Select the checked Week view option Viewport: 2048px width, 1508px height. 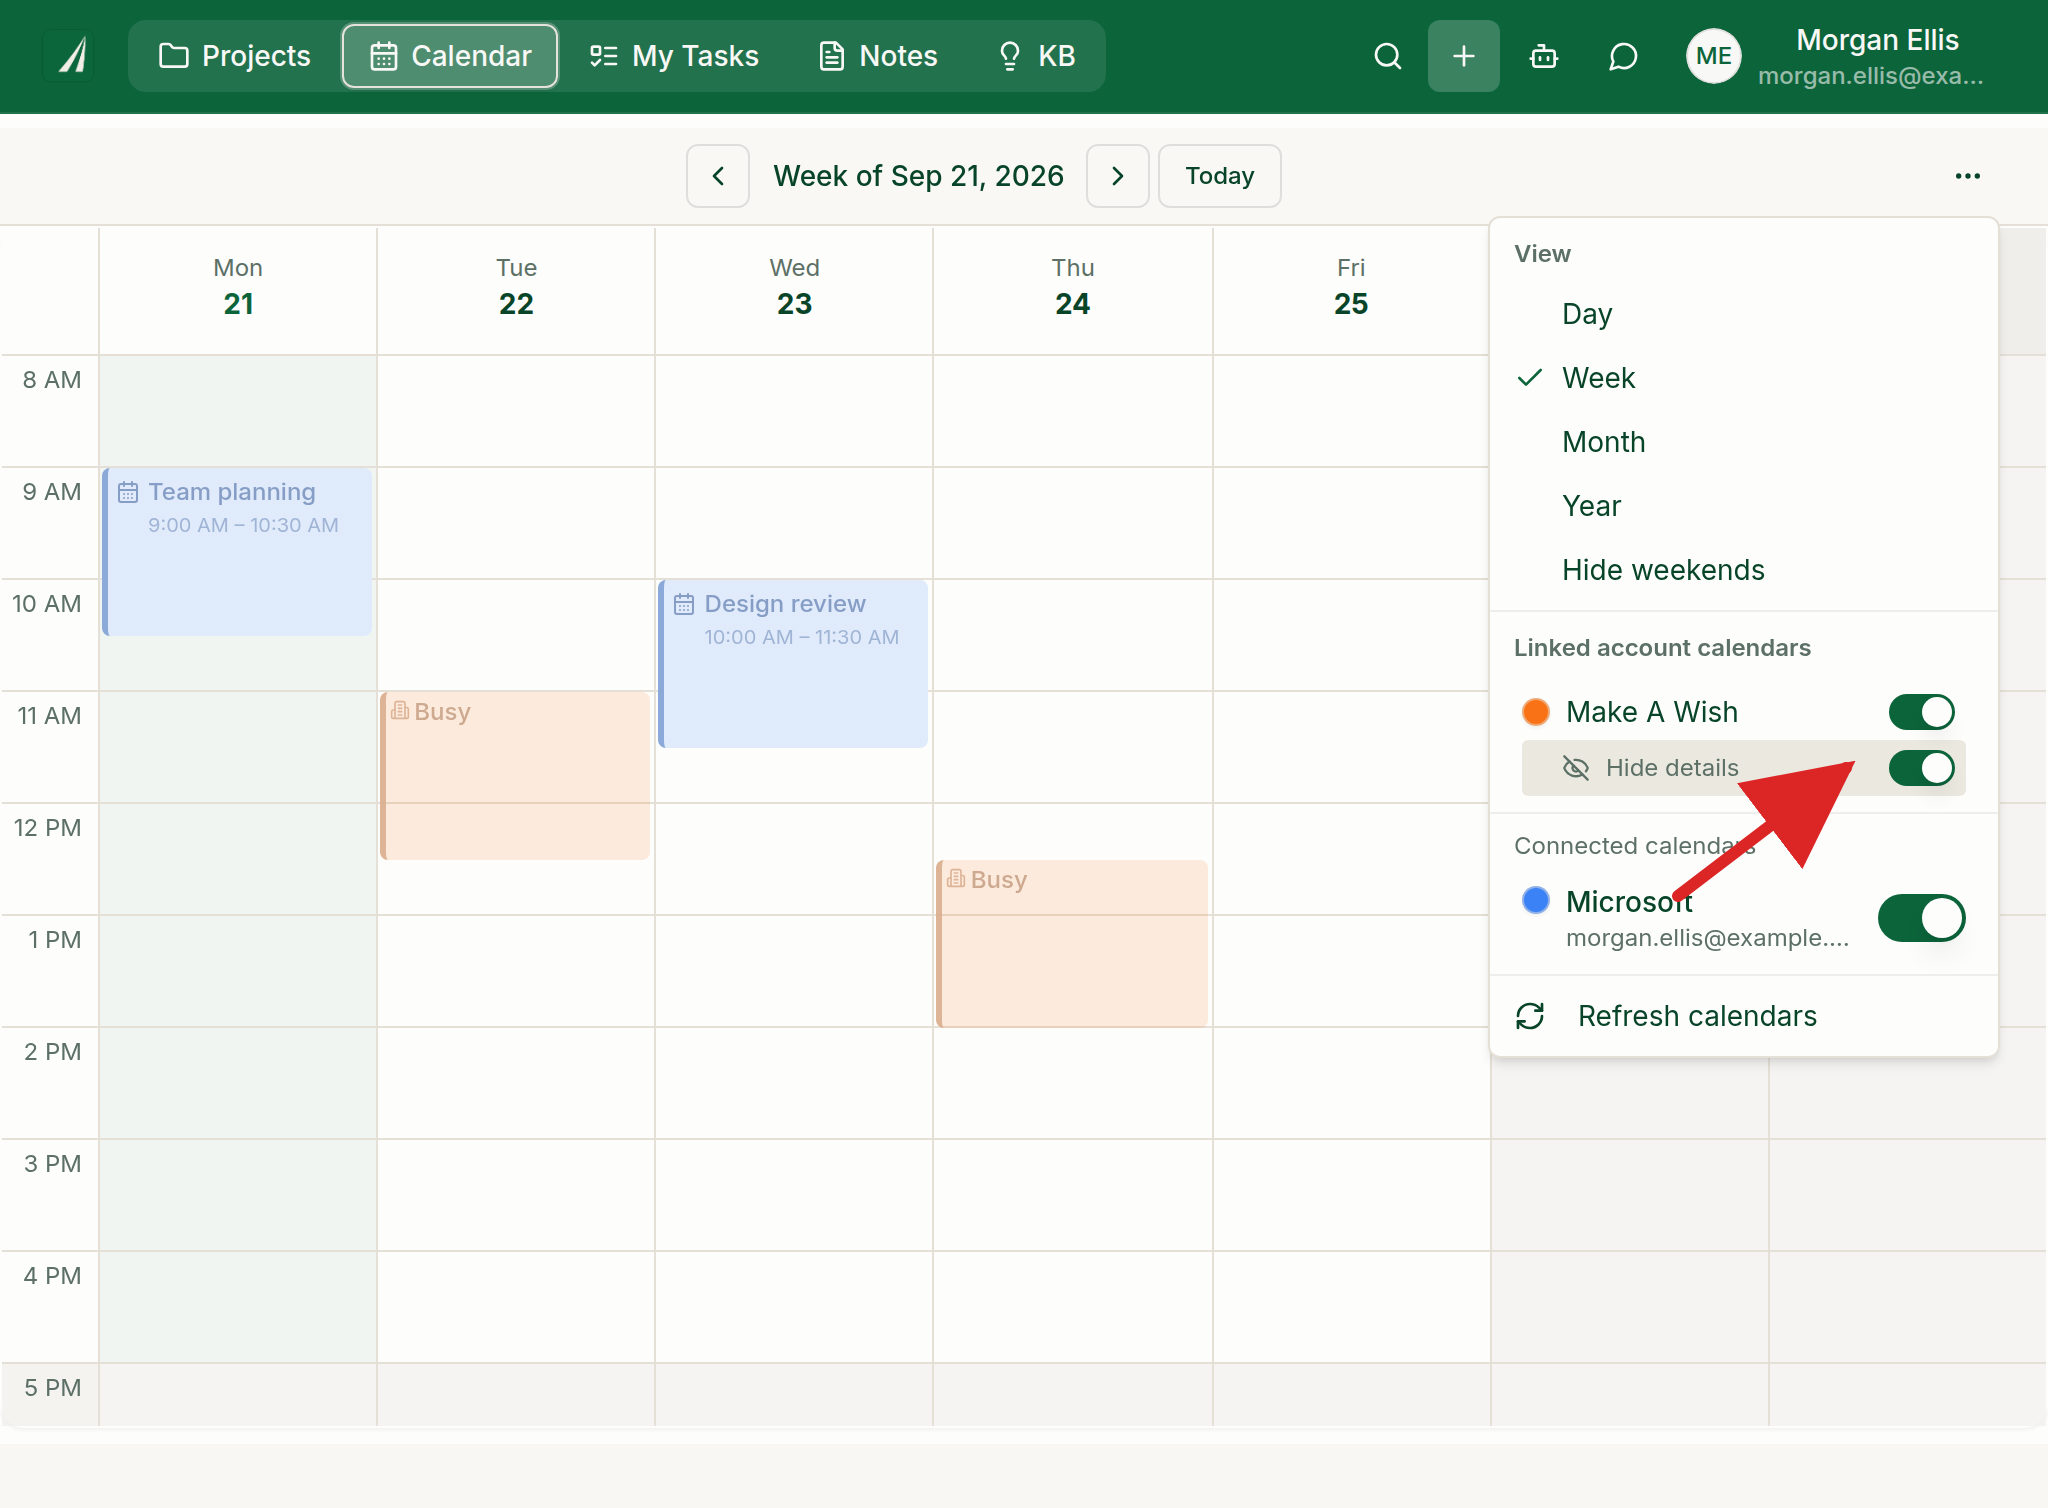click(1743, 378)
